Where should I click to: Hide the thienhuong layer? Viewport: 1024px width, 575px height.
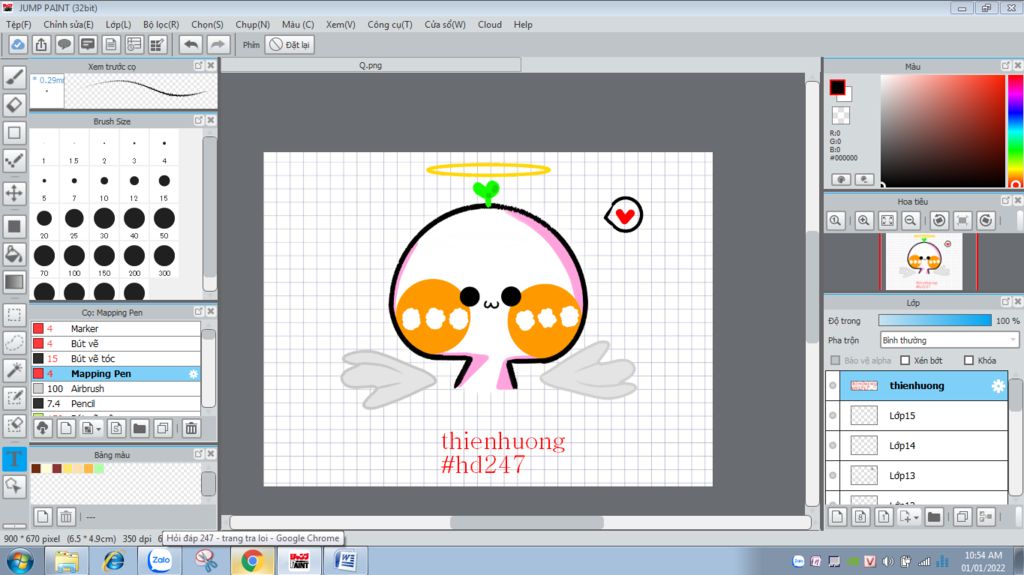pyautogui.click(x=833, y=386)
